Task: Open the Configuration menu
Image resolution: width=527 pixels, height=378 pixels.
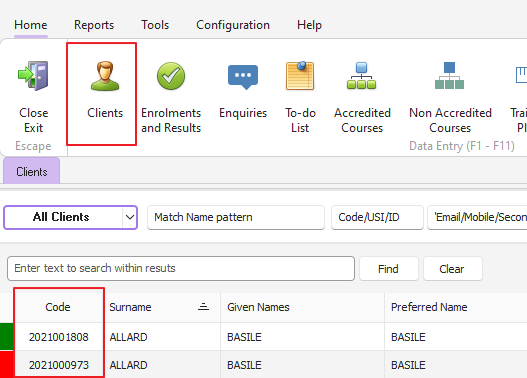Action: (x=233, y=25)
